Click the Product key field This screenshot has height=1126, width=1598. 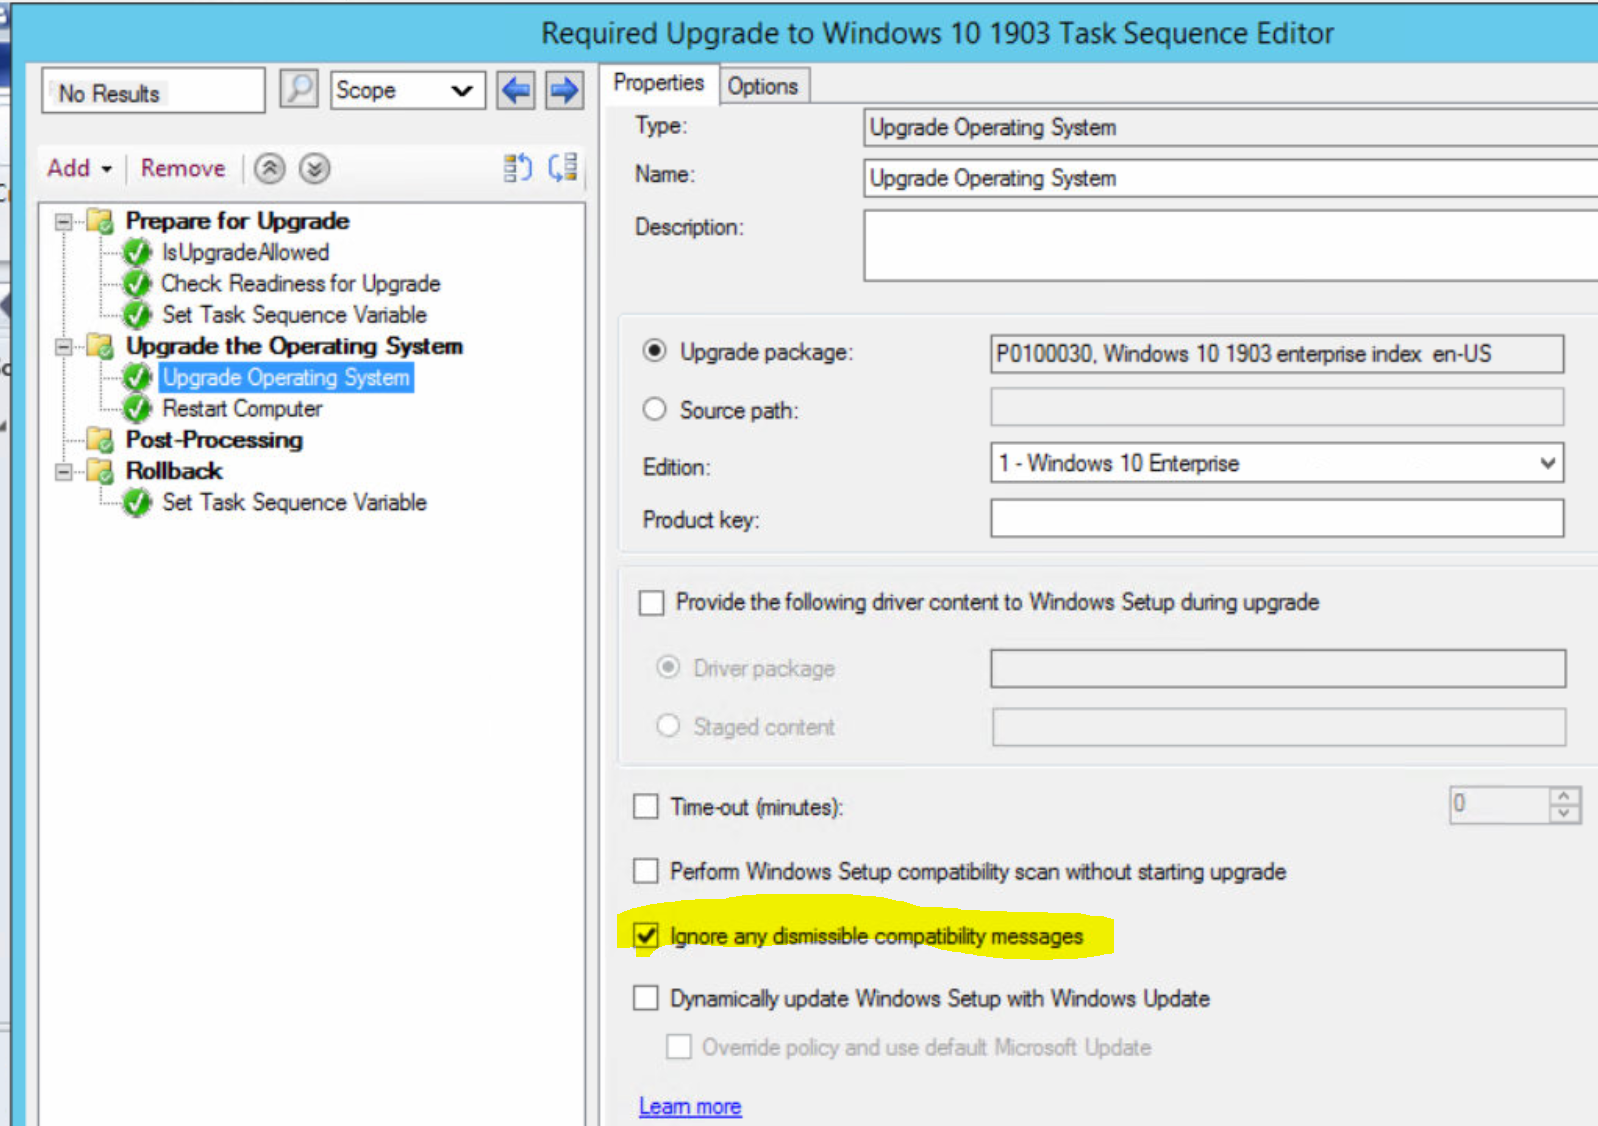click(x=1277, y=519)
